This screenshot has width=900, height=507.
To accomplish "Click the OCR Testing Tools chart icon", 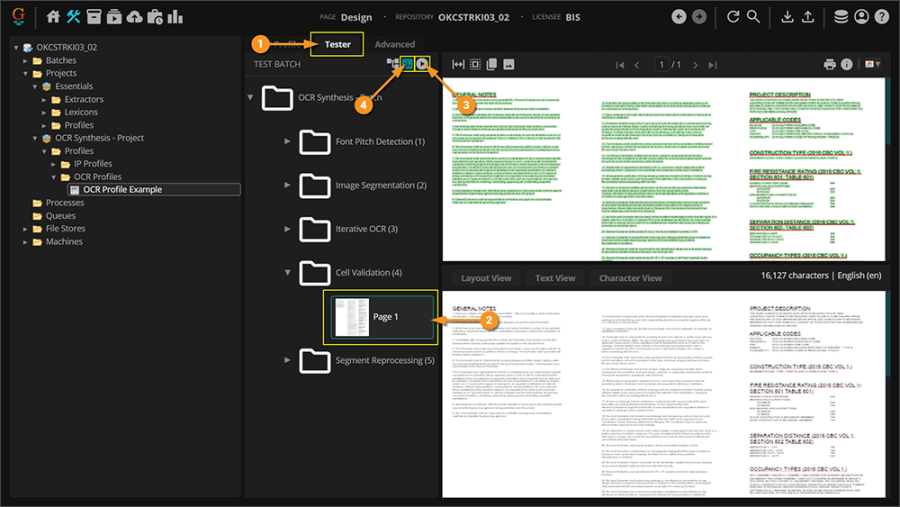I will 407,64.
